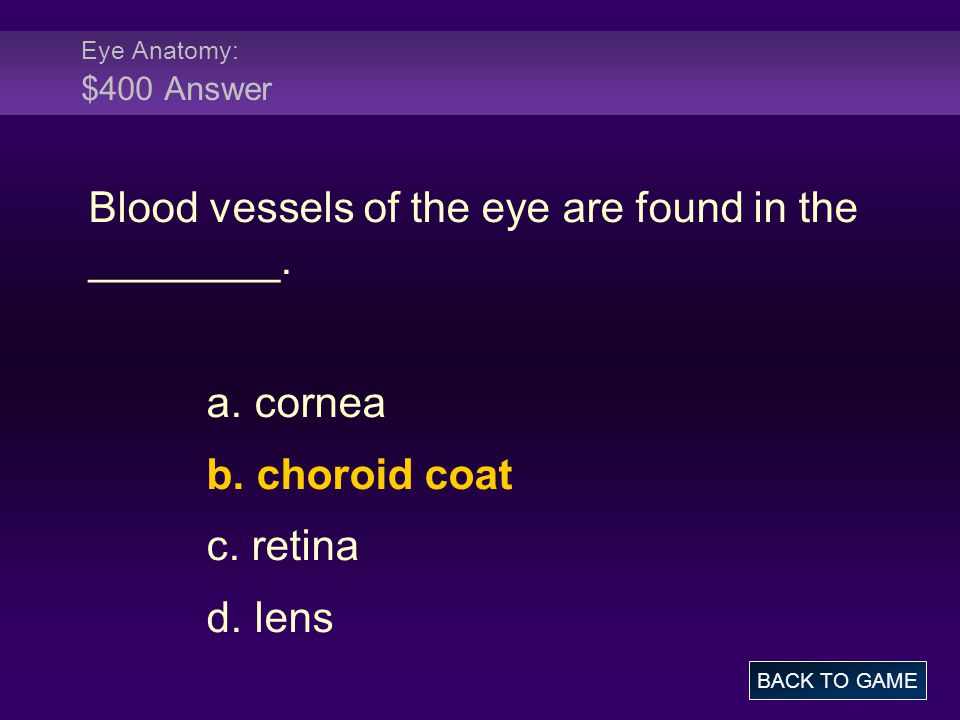Click the word lens in option d
Image resolution: width=960 pixels, height=720 pixels.
click(x=294, y=617)
